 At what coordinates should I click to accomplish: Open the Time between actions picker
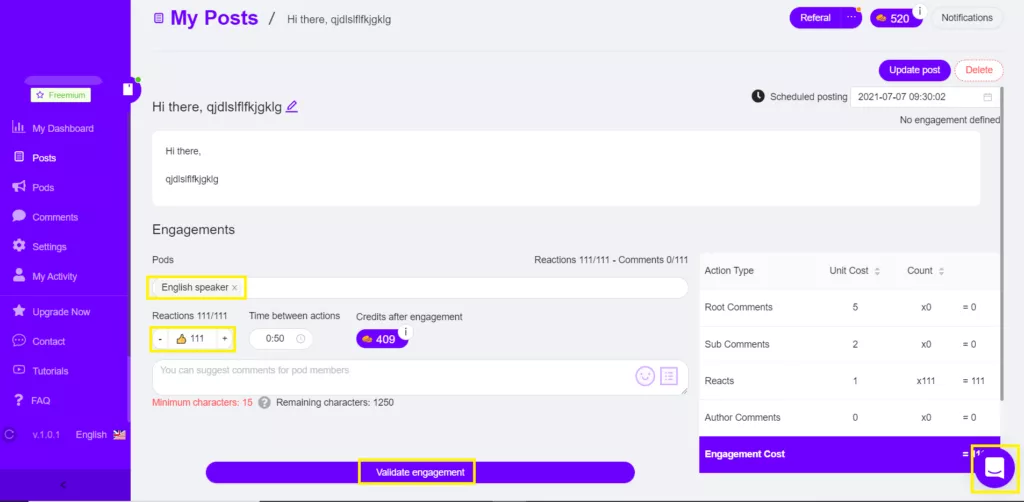pyautogui.click(x=281, y=339)
